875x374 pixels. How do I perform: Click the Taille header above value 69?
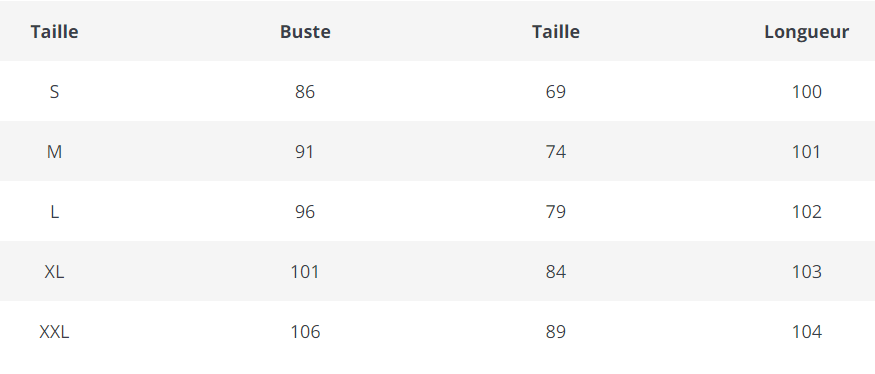[555, 32]
